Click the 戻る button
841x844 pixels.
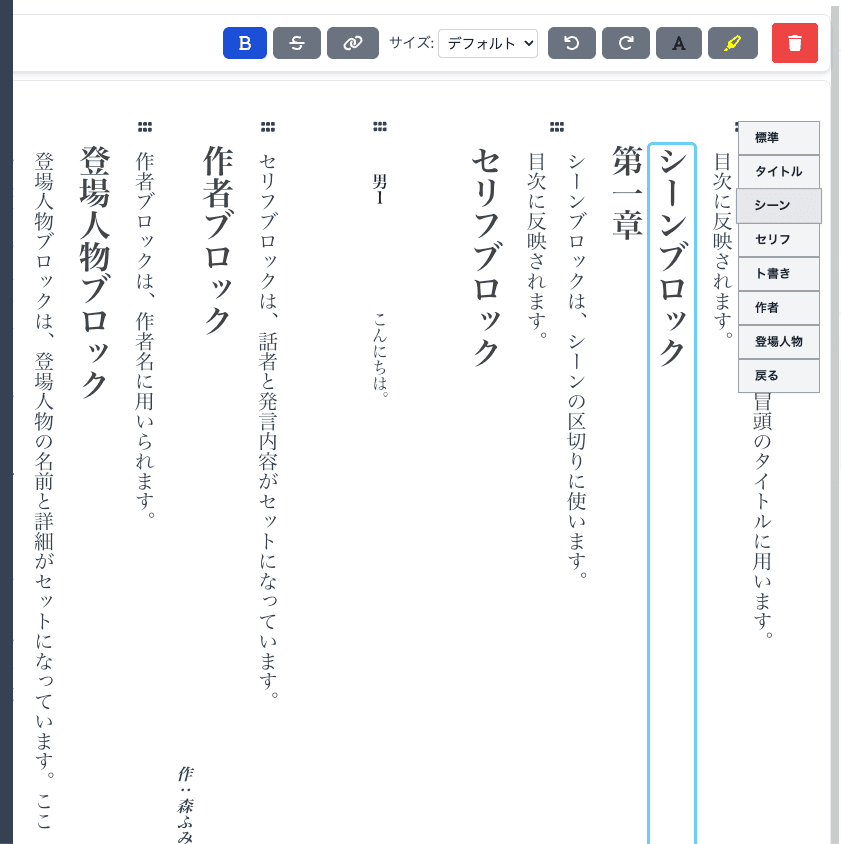click(x=778, y=376)
